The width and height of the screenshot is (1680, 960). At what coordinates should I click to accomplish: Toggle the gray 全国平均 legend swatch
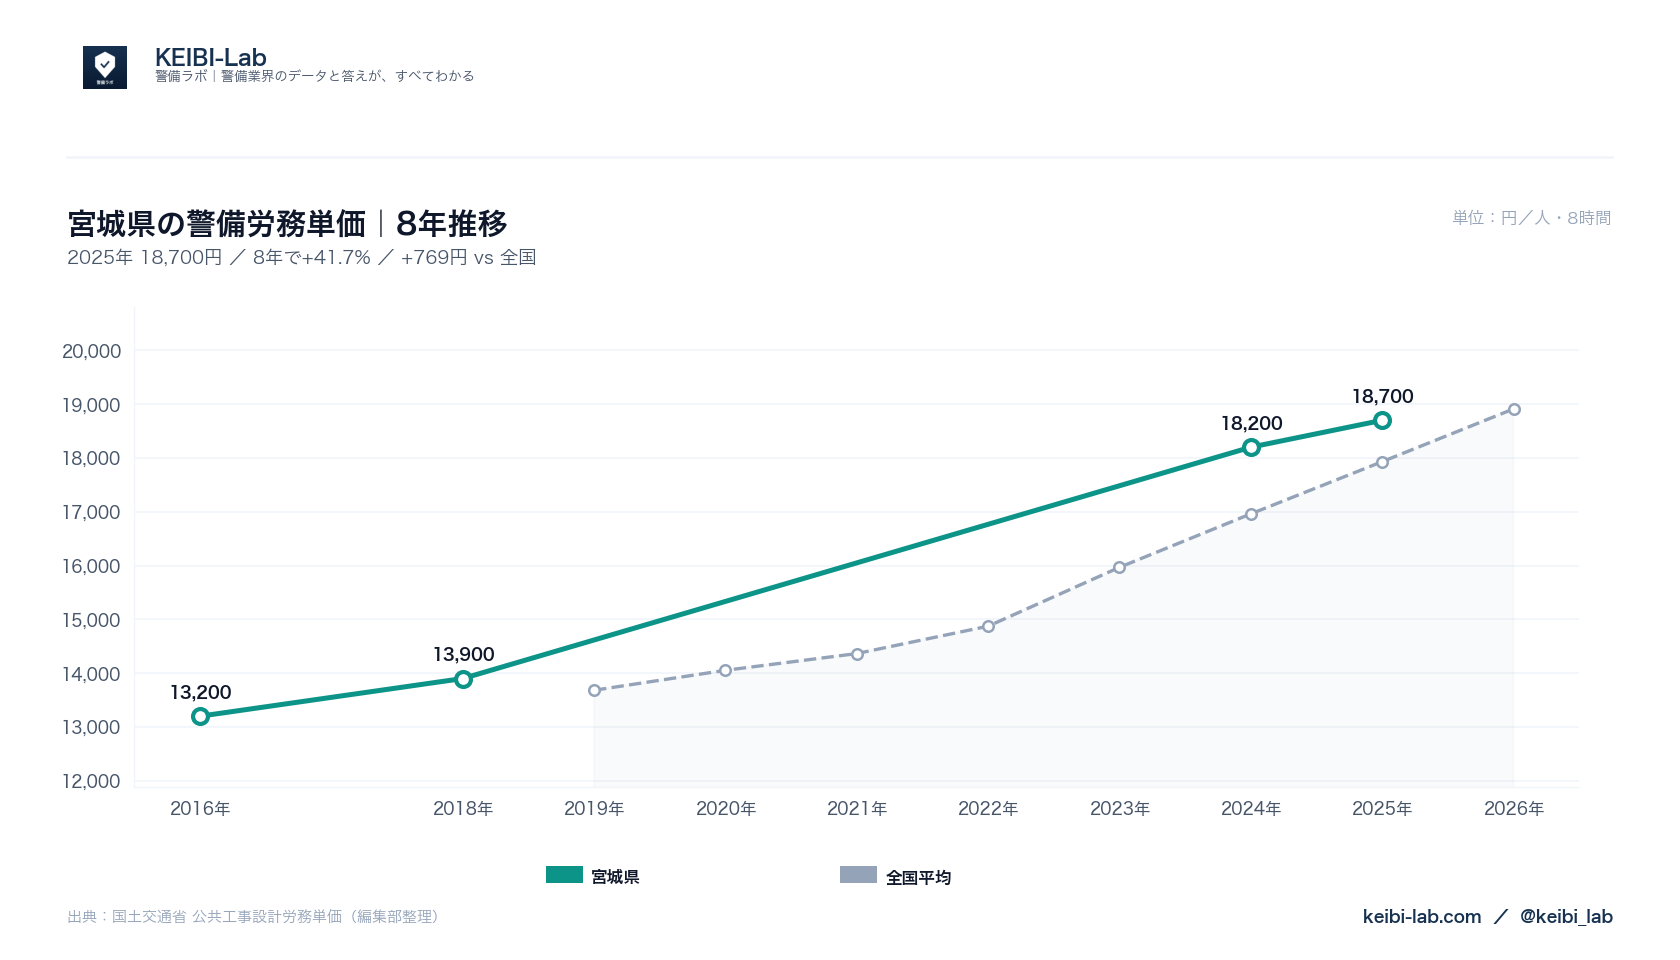point(858,875)
